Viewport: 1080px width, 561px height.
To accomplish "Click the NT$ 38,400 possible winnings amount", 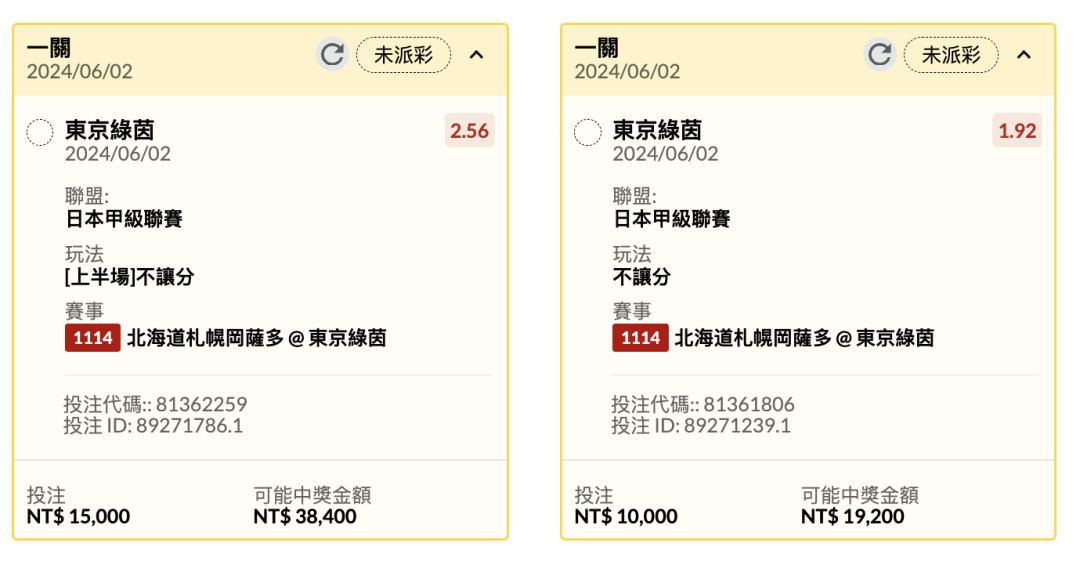I will (304, 517).
